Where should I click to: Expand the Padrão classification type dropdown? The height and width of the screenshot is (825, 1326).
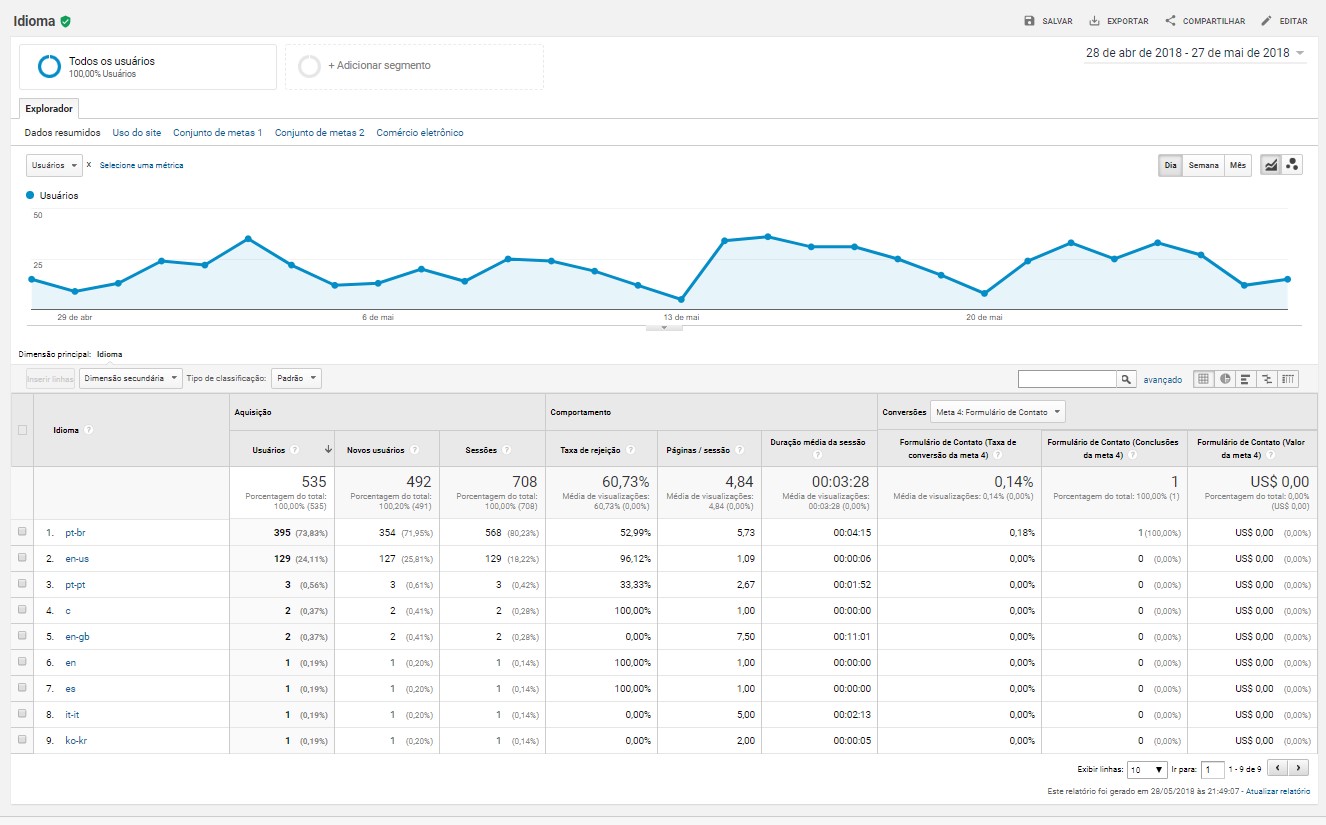[296, 378]
